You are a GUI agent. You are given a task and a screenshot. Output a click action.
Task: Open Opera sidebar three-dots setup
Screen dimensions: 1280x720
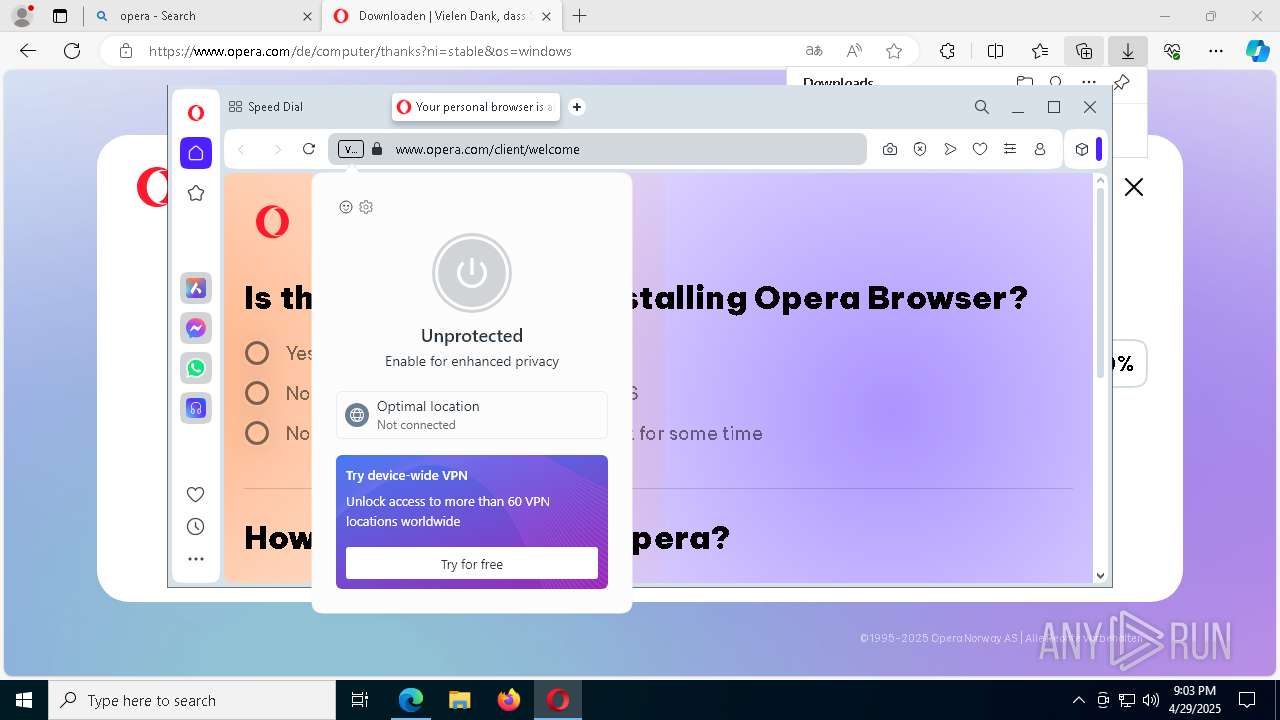point(196,559)
